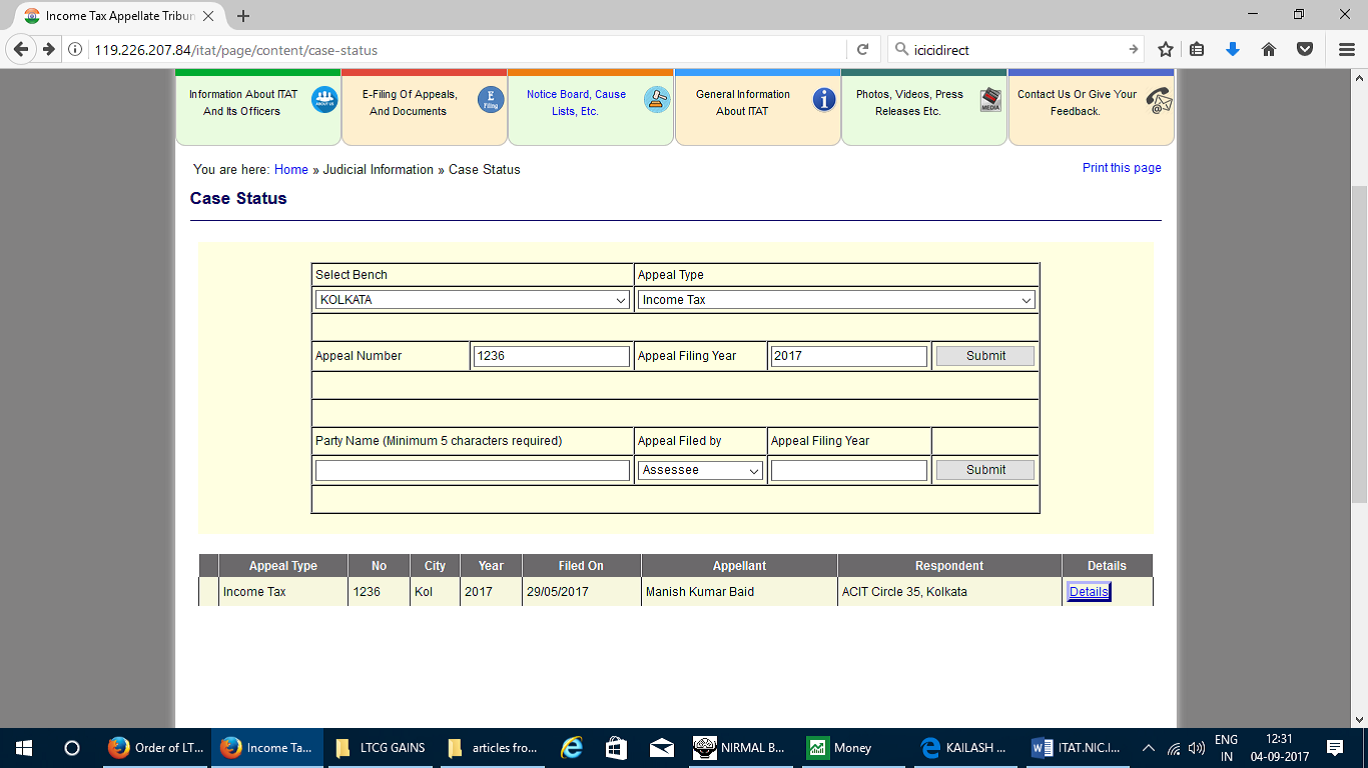Screen dimensions: 1368x768
Task: Open the Firefox hamburger menu
Action: [x=1346, y=49]
